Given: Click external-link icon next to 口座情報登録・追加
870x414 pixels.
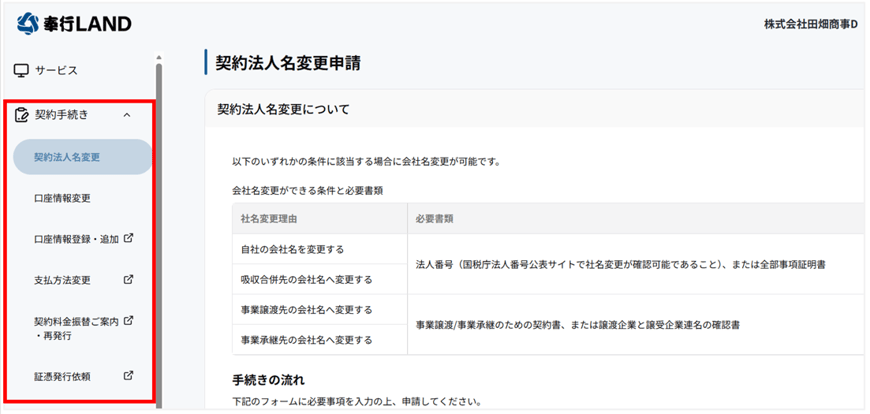Looking at the screenshot, I should tap(128, 238).
